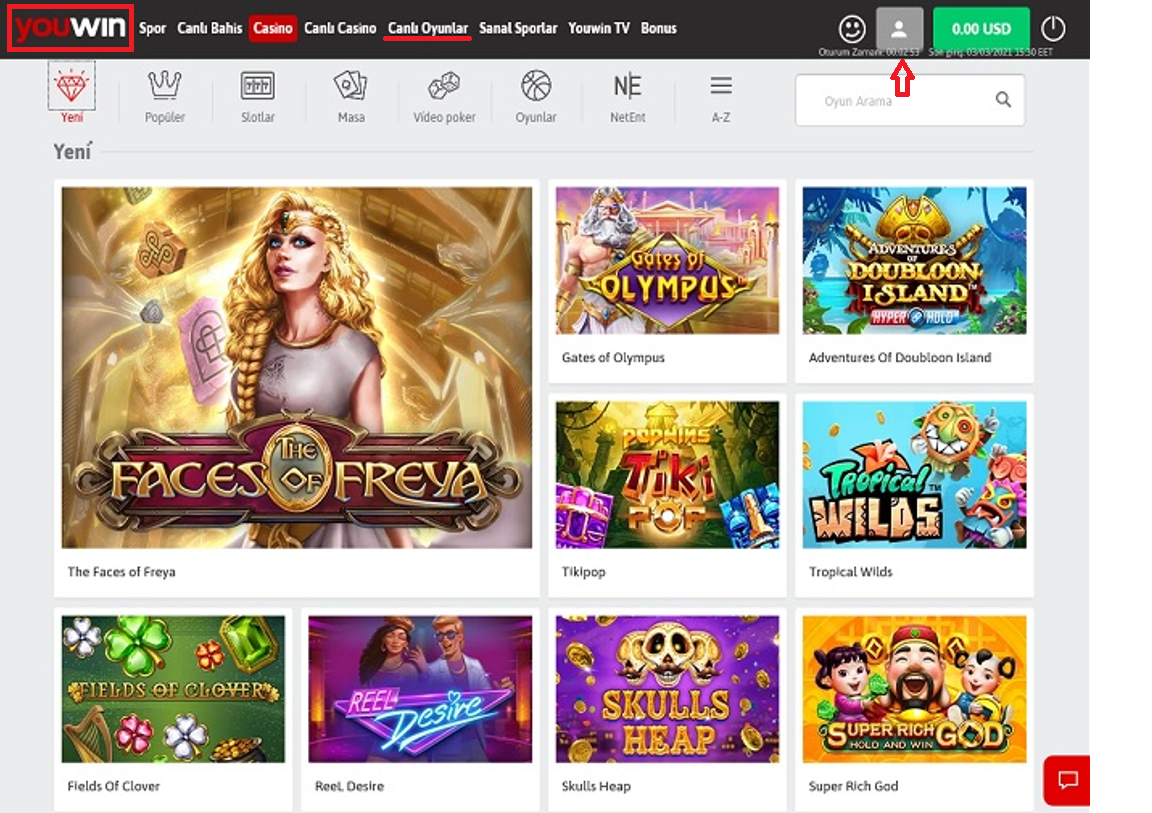Open Youwin TV in navigation
The width and height of the screenshot is (1152, 813).
tap(599, 29)
